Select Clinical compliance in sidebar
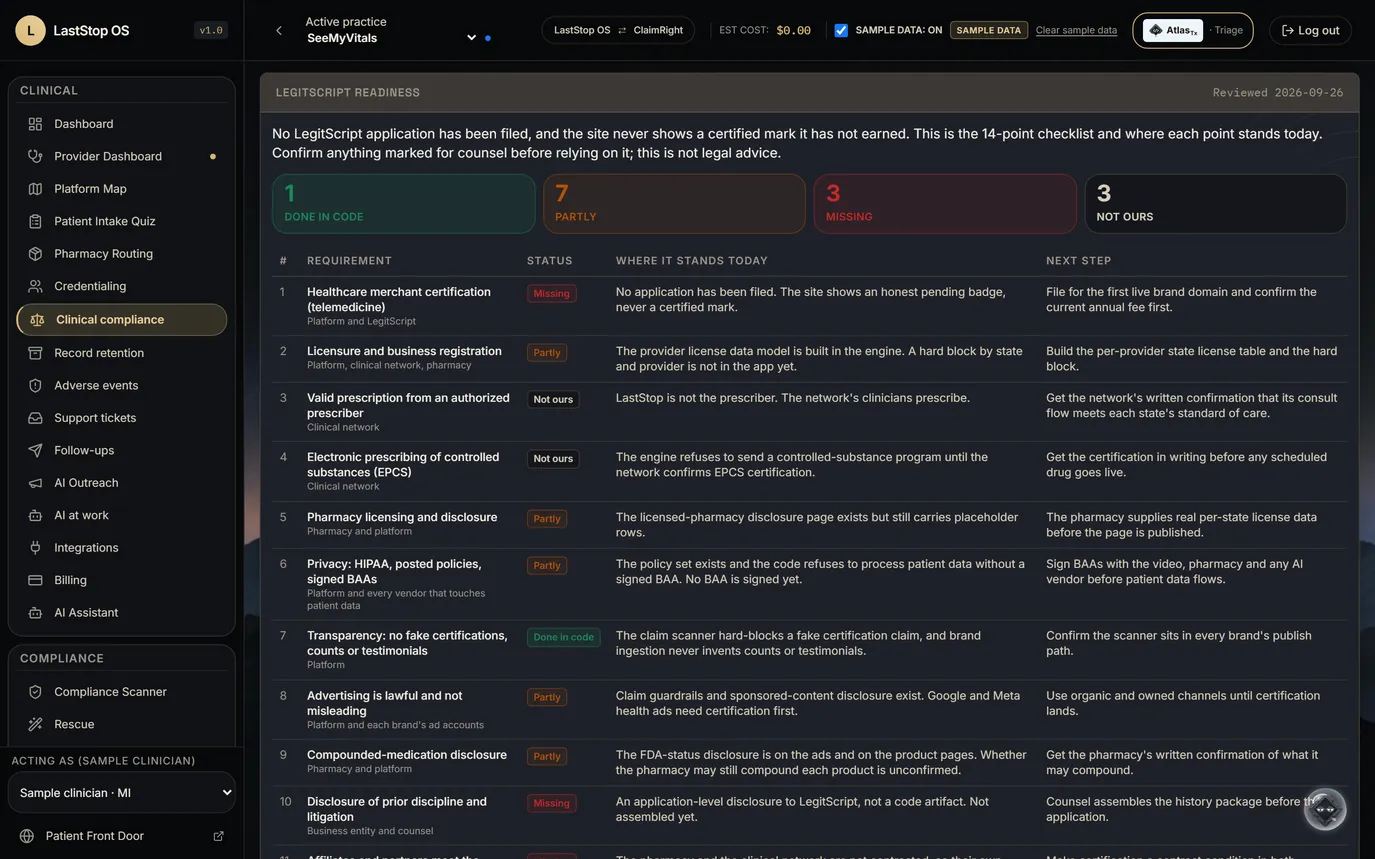 click(122, 320)
